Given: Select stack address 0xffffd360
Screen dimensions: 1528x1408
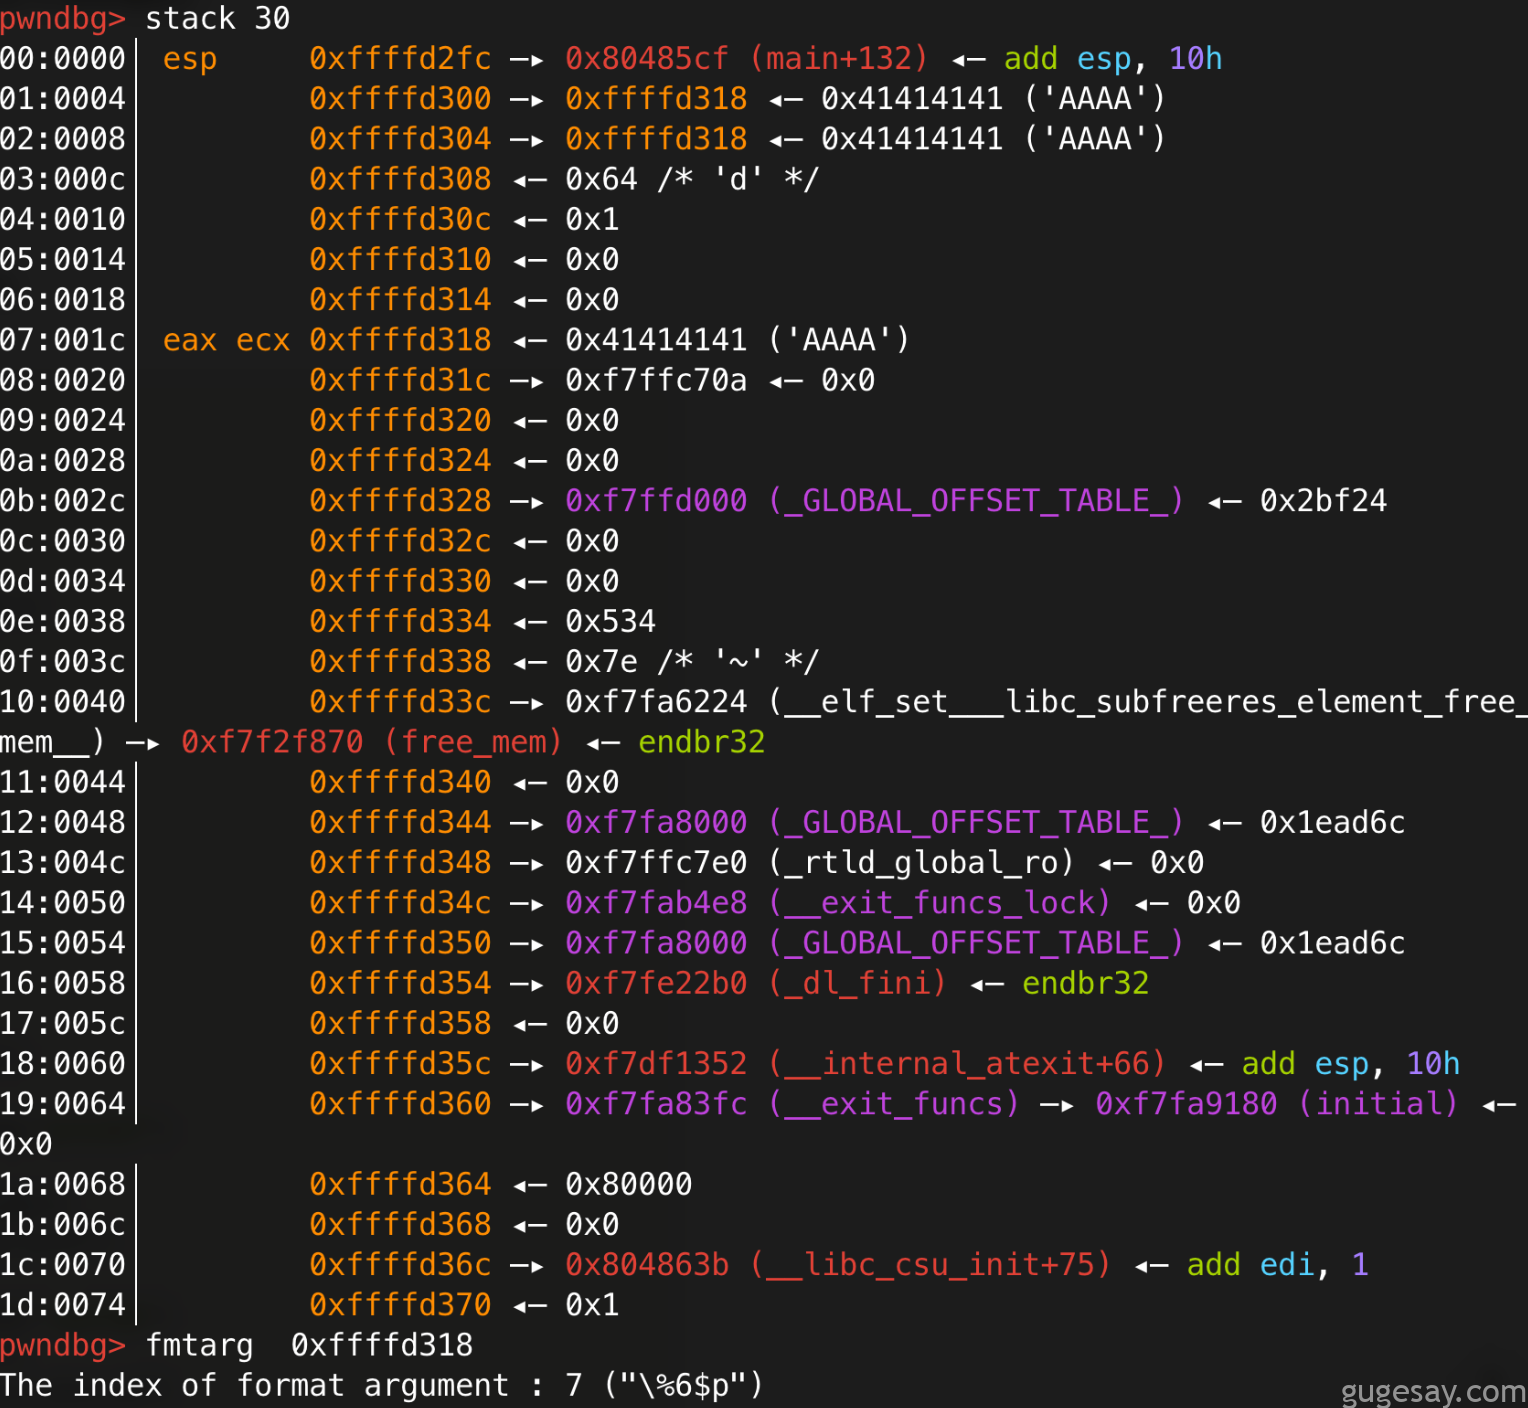Looking at the screenshot, I should pos(400,1104).
